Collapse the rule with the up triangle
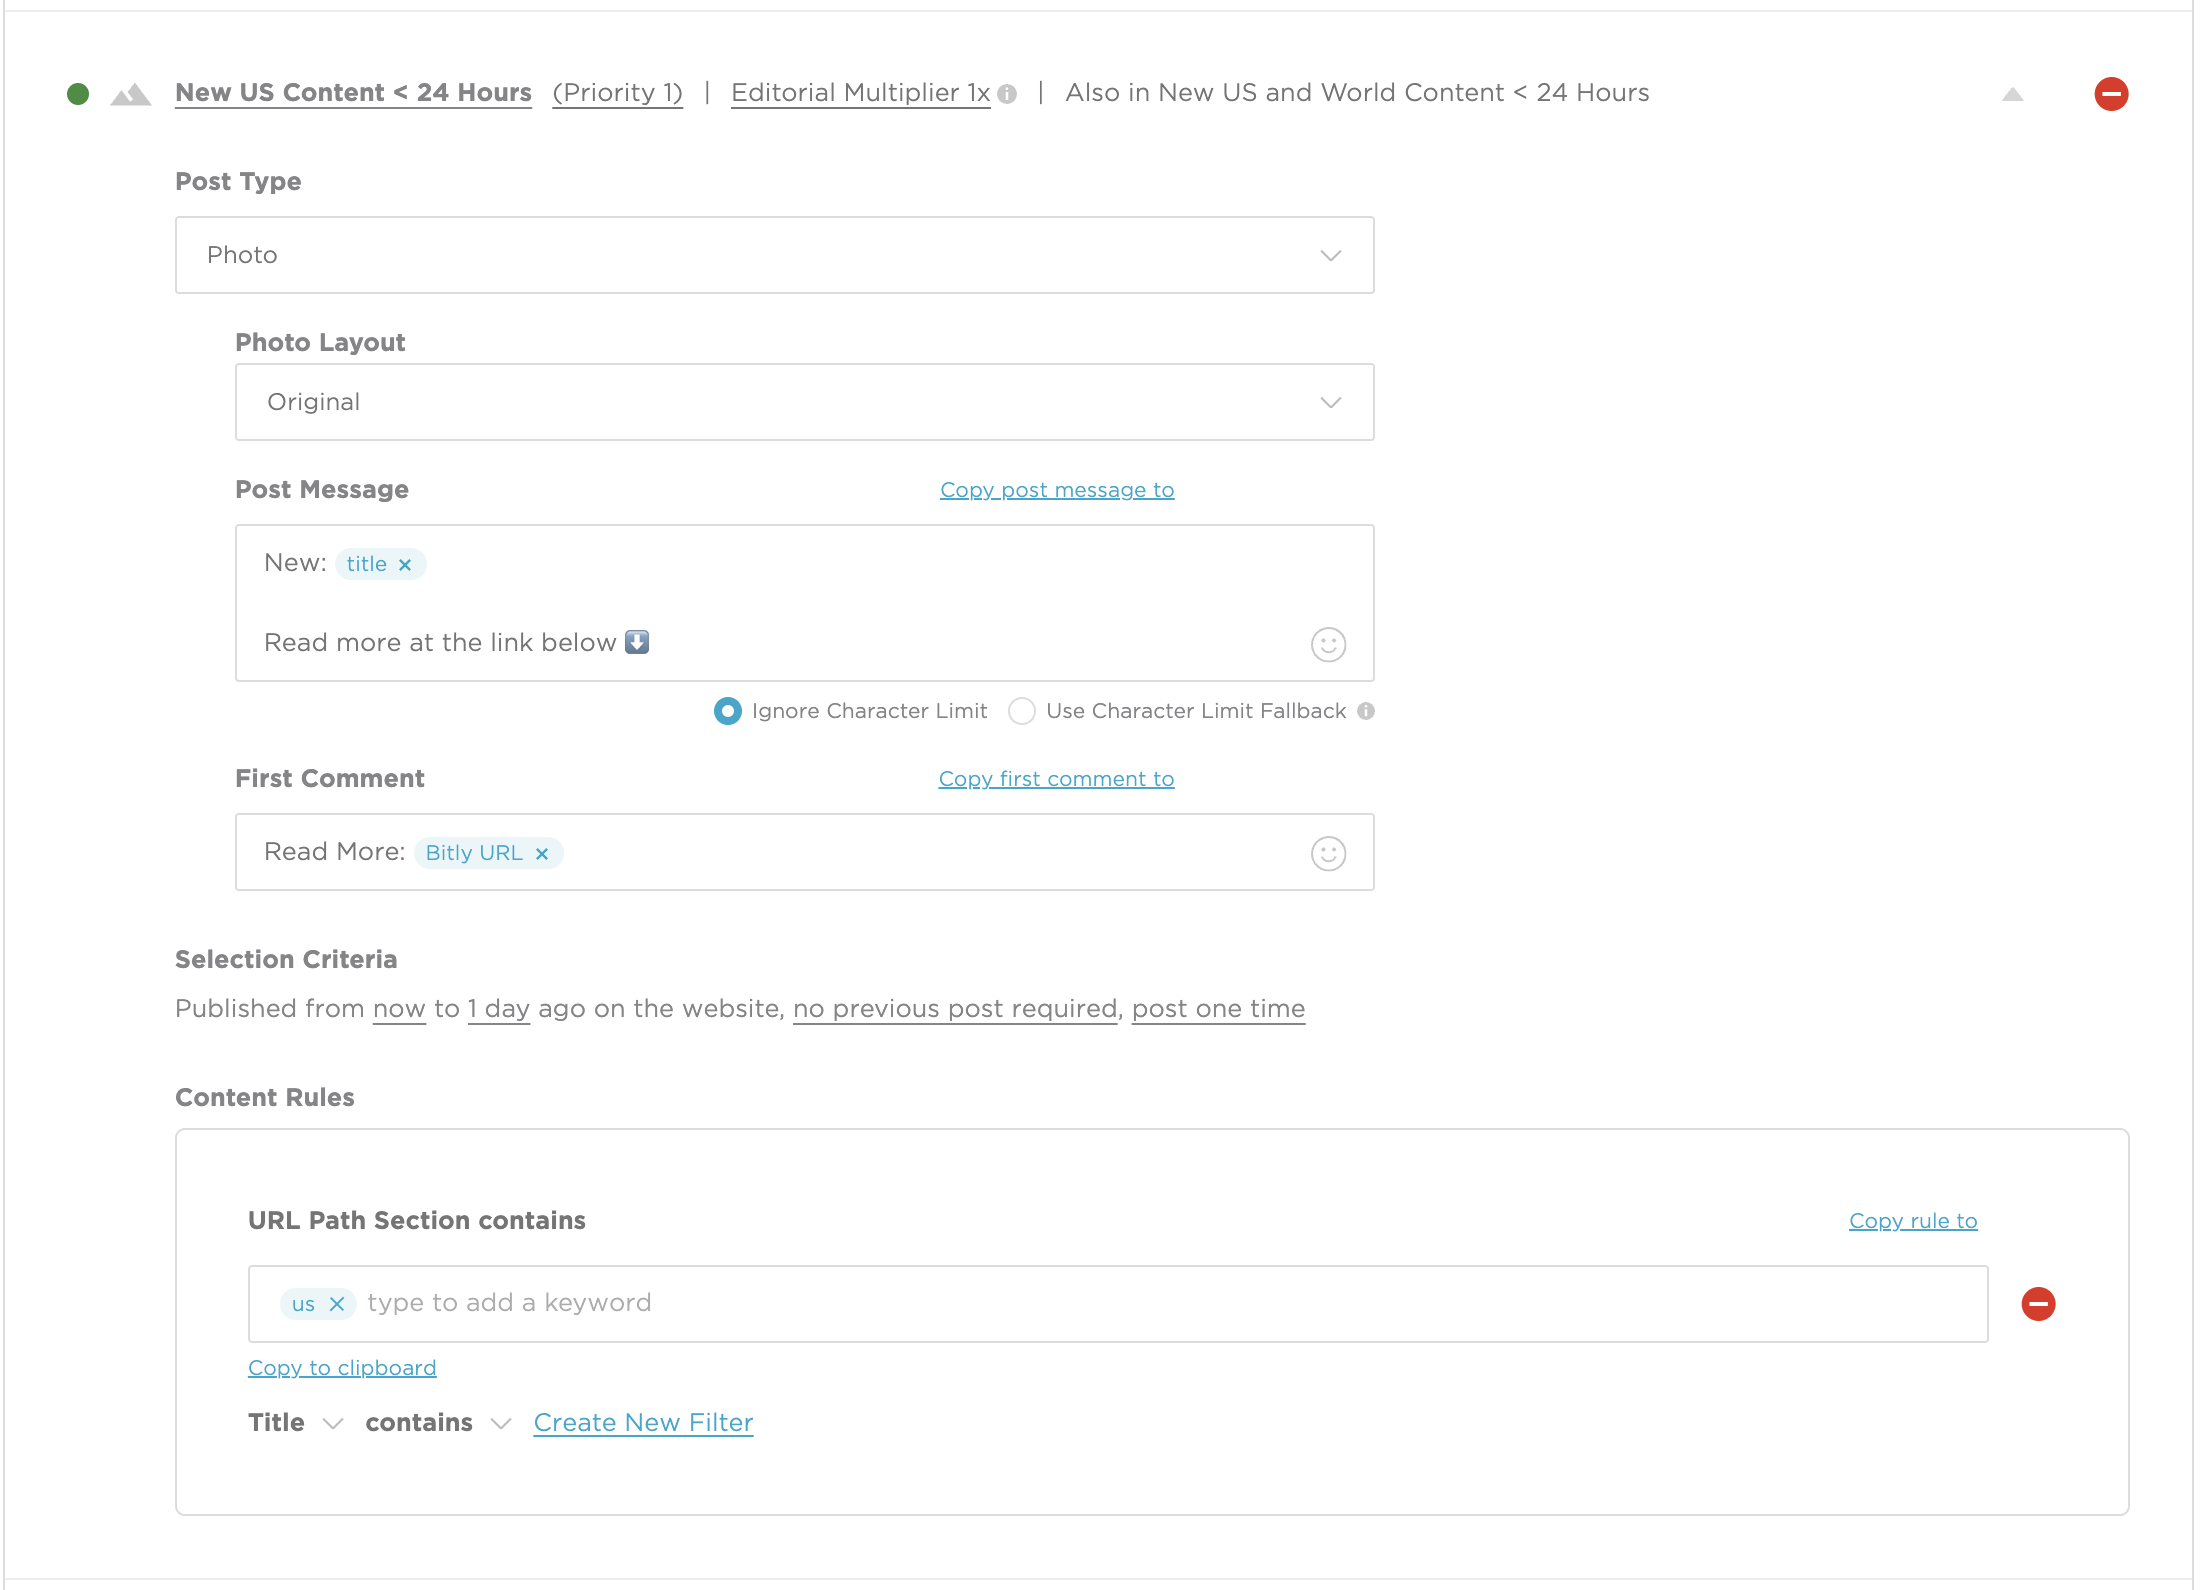Screen dimensions: 2202x1590 pos(2013,94)
